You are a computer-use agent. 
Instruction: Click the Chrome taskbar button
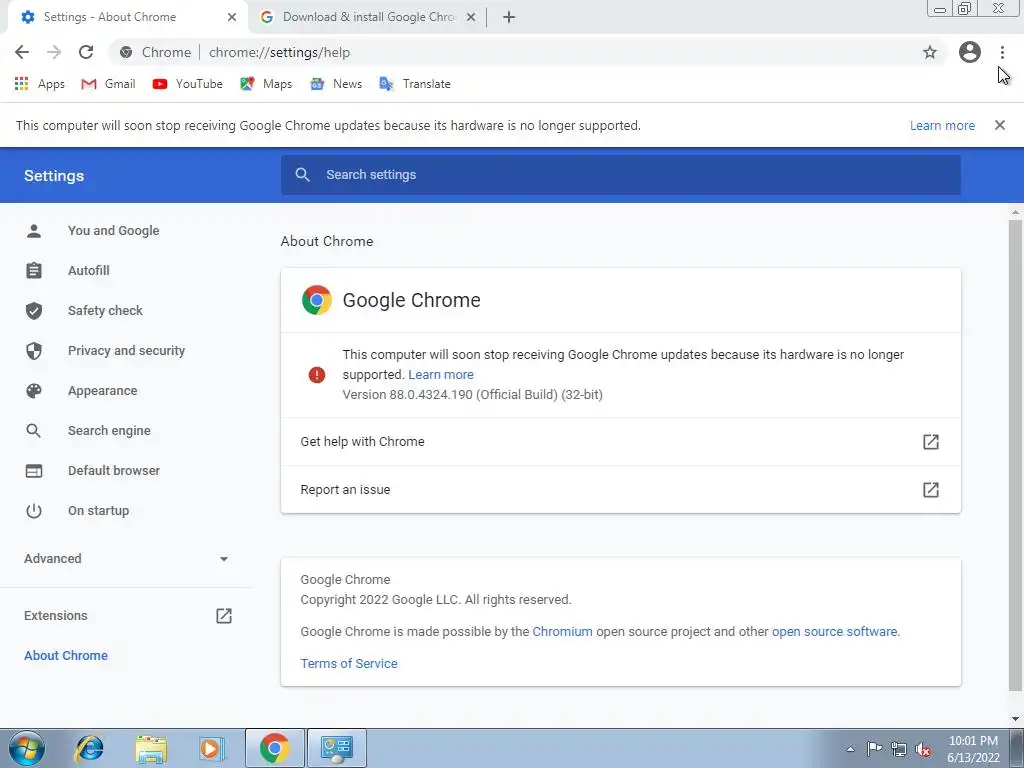click(x=274, y=748)
